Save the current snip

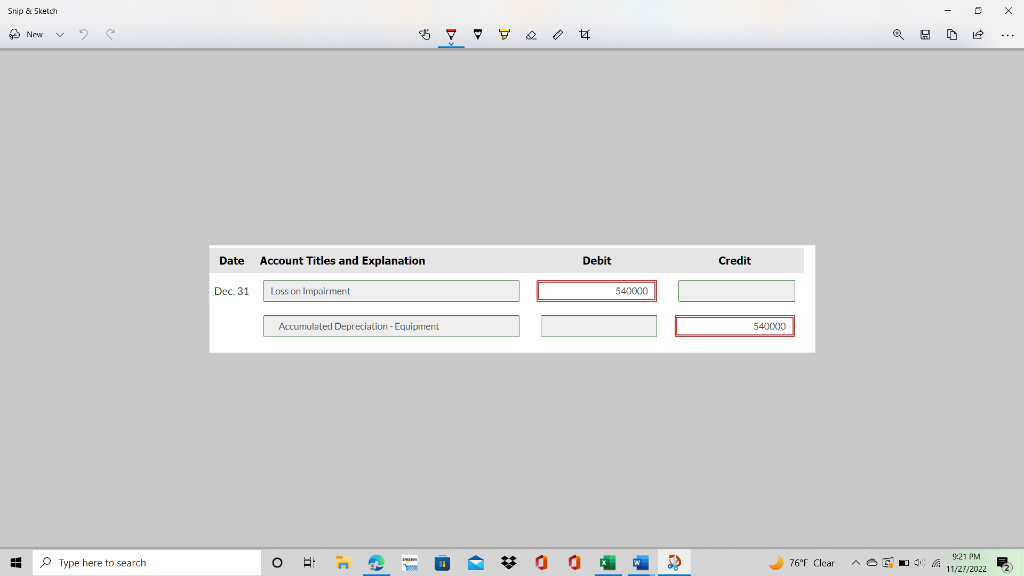(x=925, y=34)
